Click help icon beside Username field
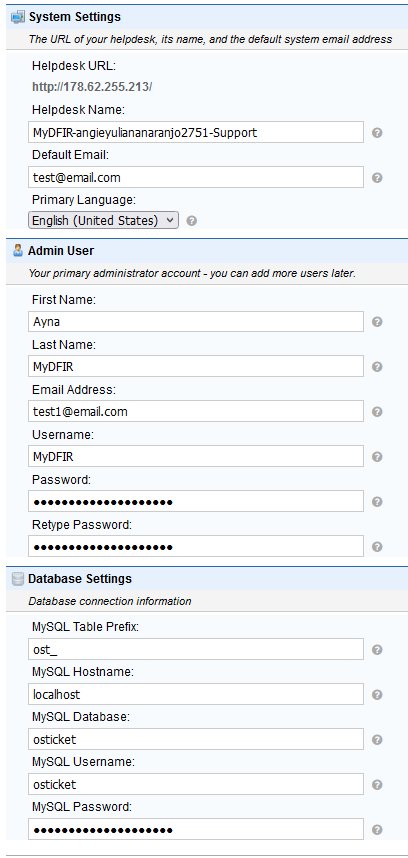The width and height of the screenshot is (408, 858). (x=377, y=456)
